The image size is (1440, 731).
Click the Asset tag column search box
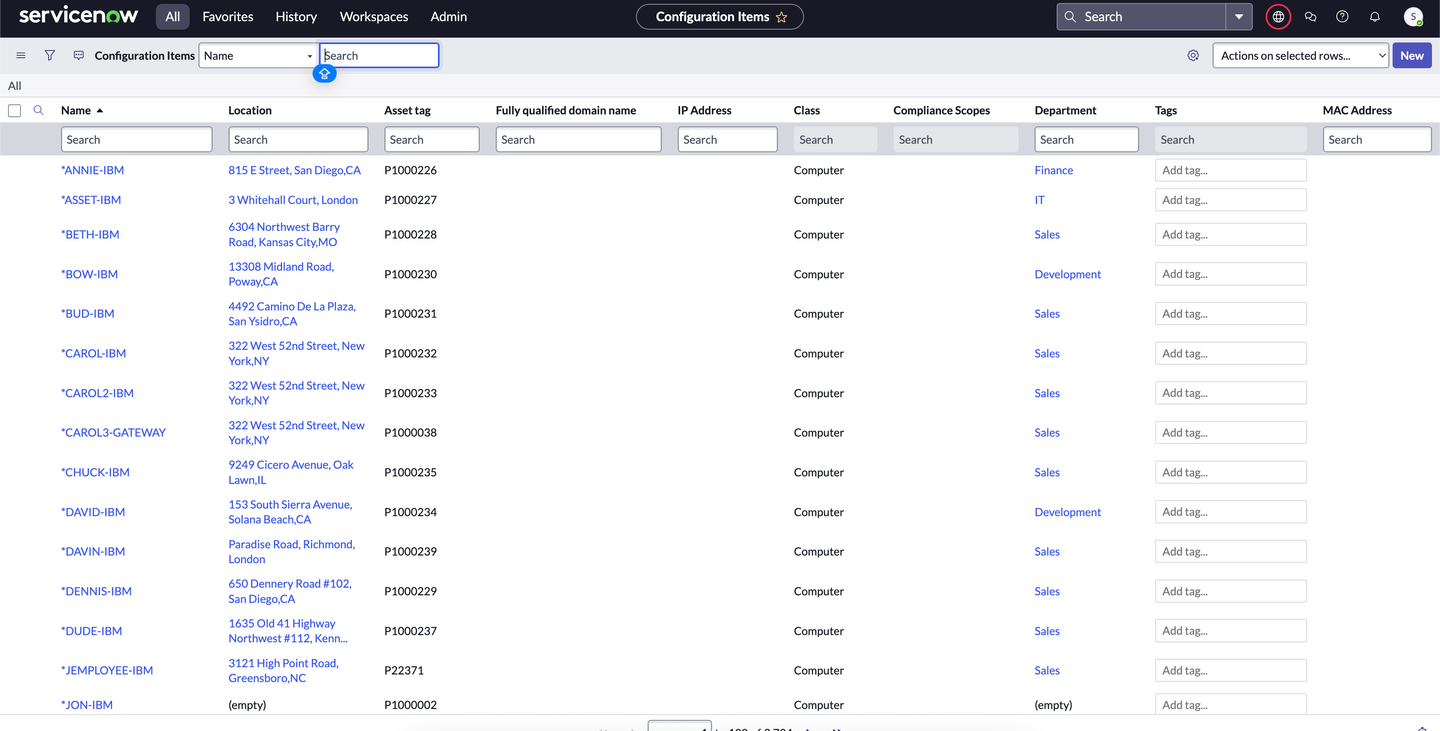pos(432,140)
